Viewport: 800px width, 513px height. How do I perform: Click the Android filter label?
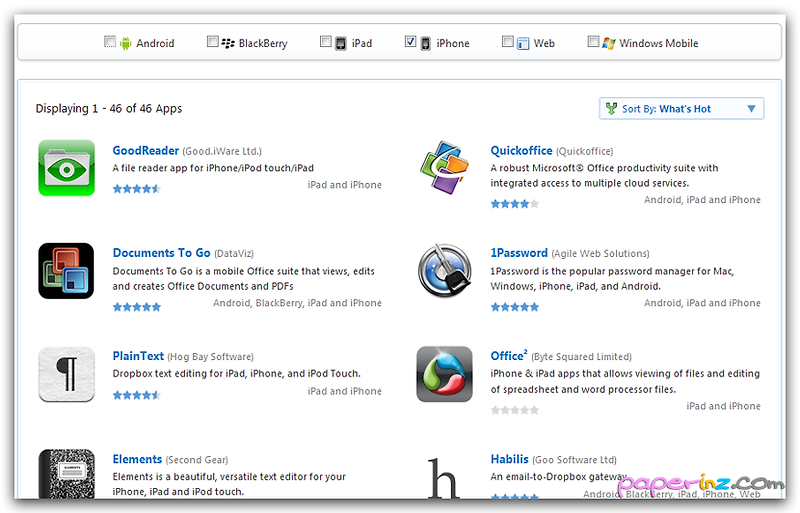click(155, 43)
